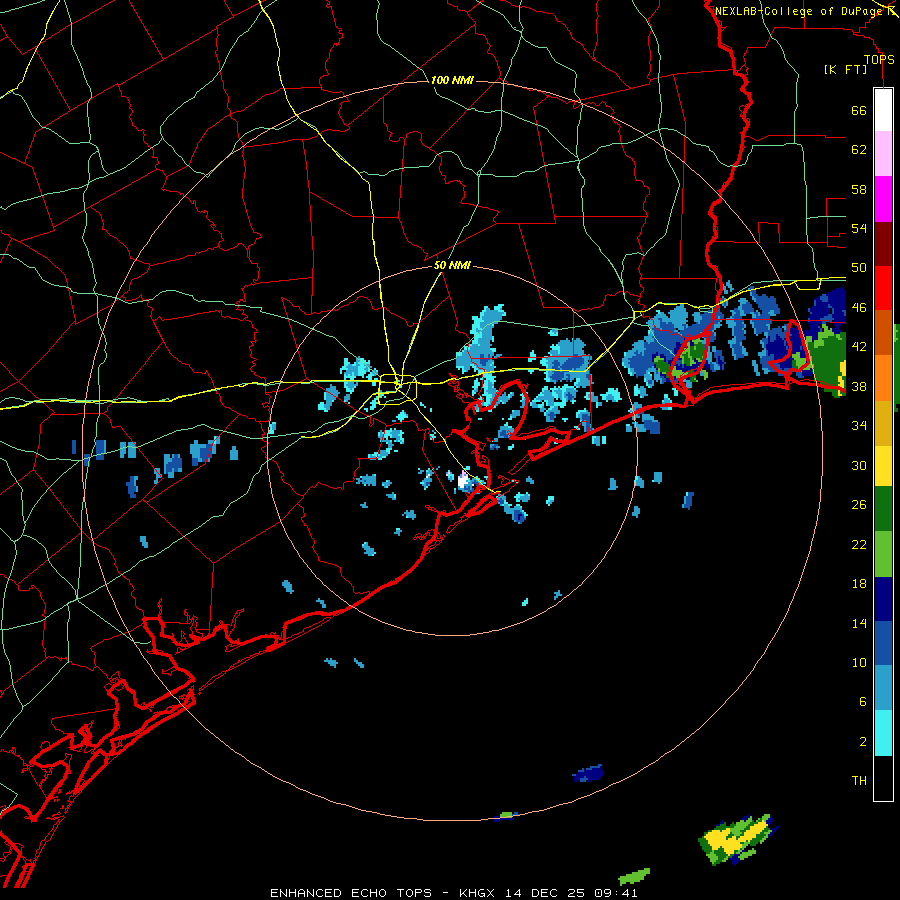900x900 pixels.
Task: Click the black TH swatch at legend bottom
Action: pos(883,778)
